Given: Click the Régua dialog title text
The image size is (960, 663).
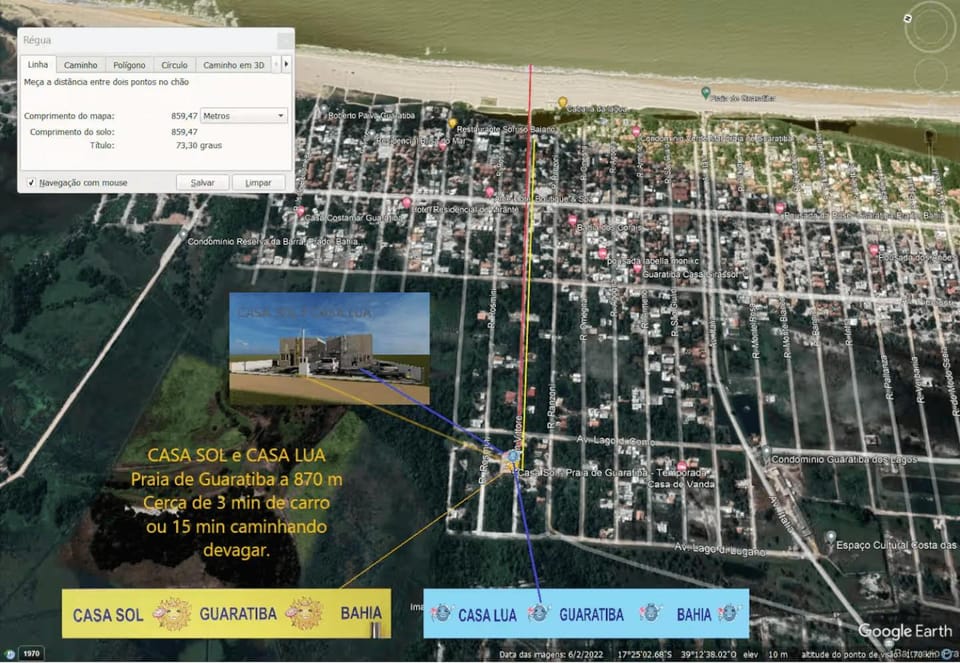Looking at the screenshot, I should (x=37, y=40).
